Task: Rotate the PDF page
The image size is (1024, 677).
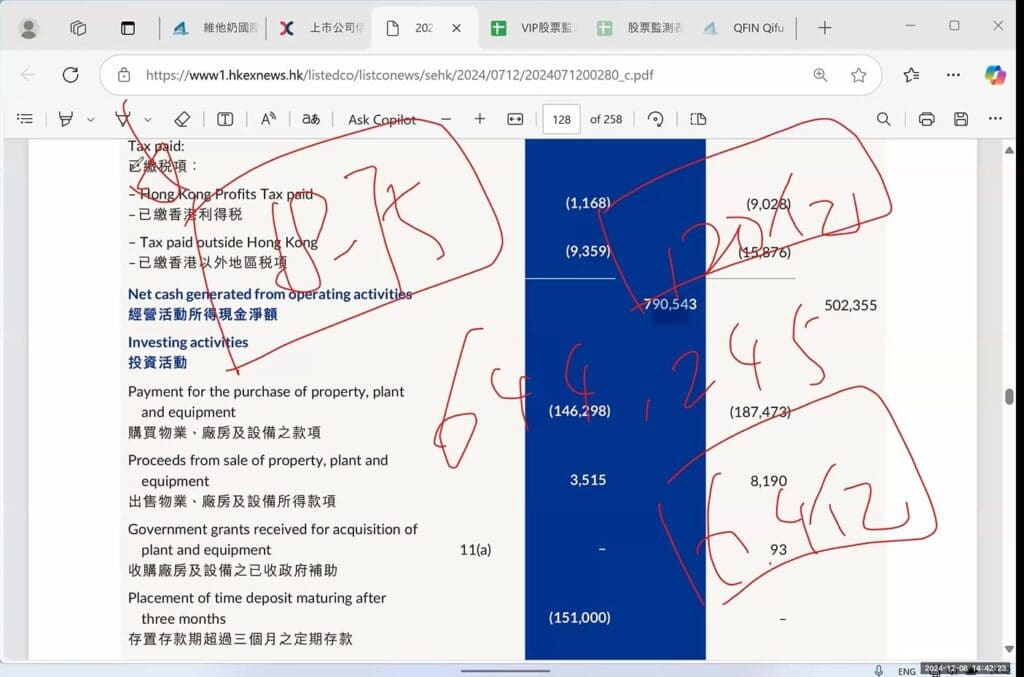Action: (656, 119)
